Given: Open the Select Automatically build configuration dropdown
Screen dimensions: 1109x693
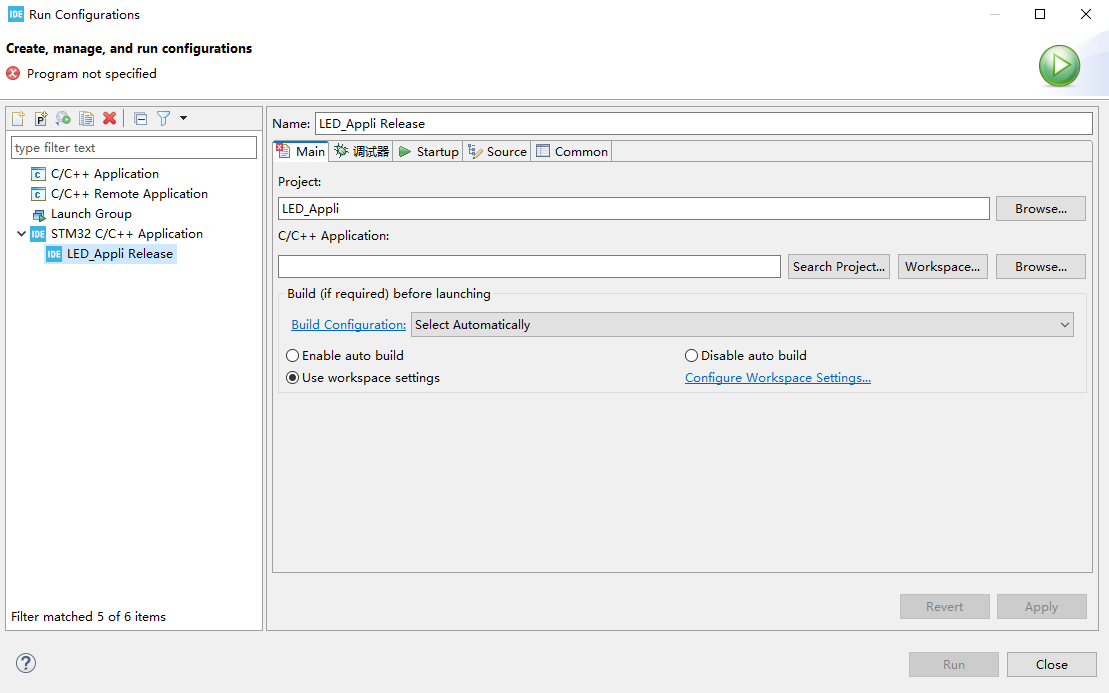Looking at the screenshot, I should click(x=742, y=325).
